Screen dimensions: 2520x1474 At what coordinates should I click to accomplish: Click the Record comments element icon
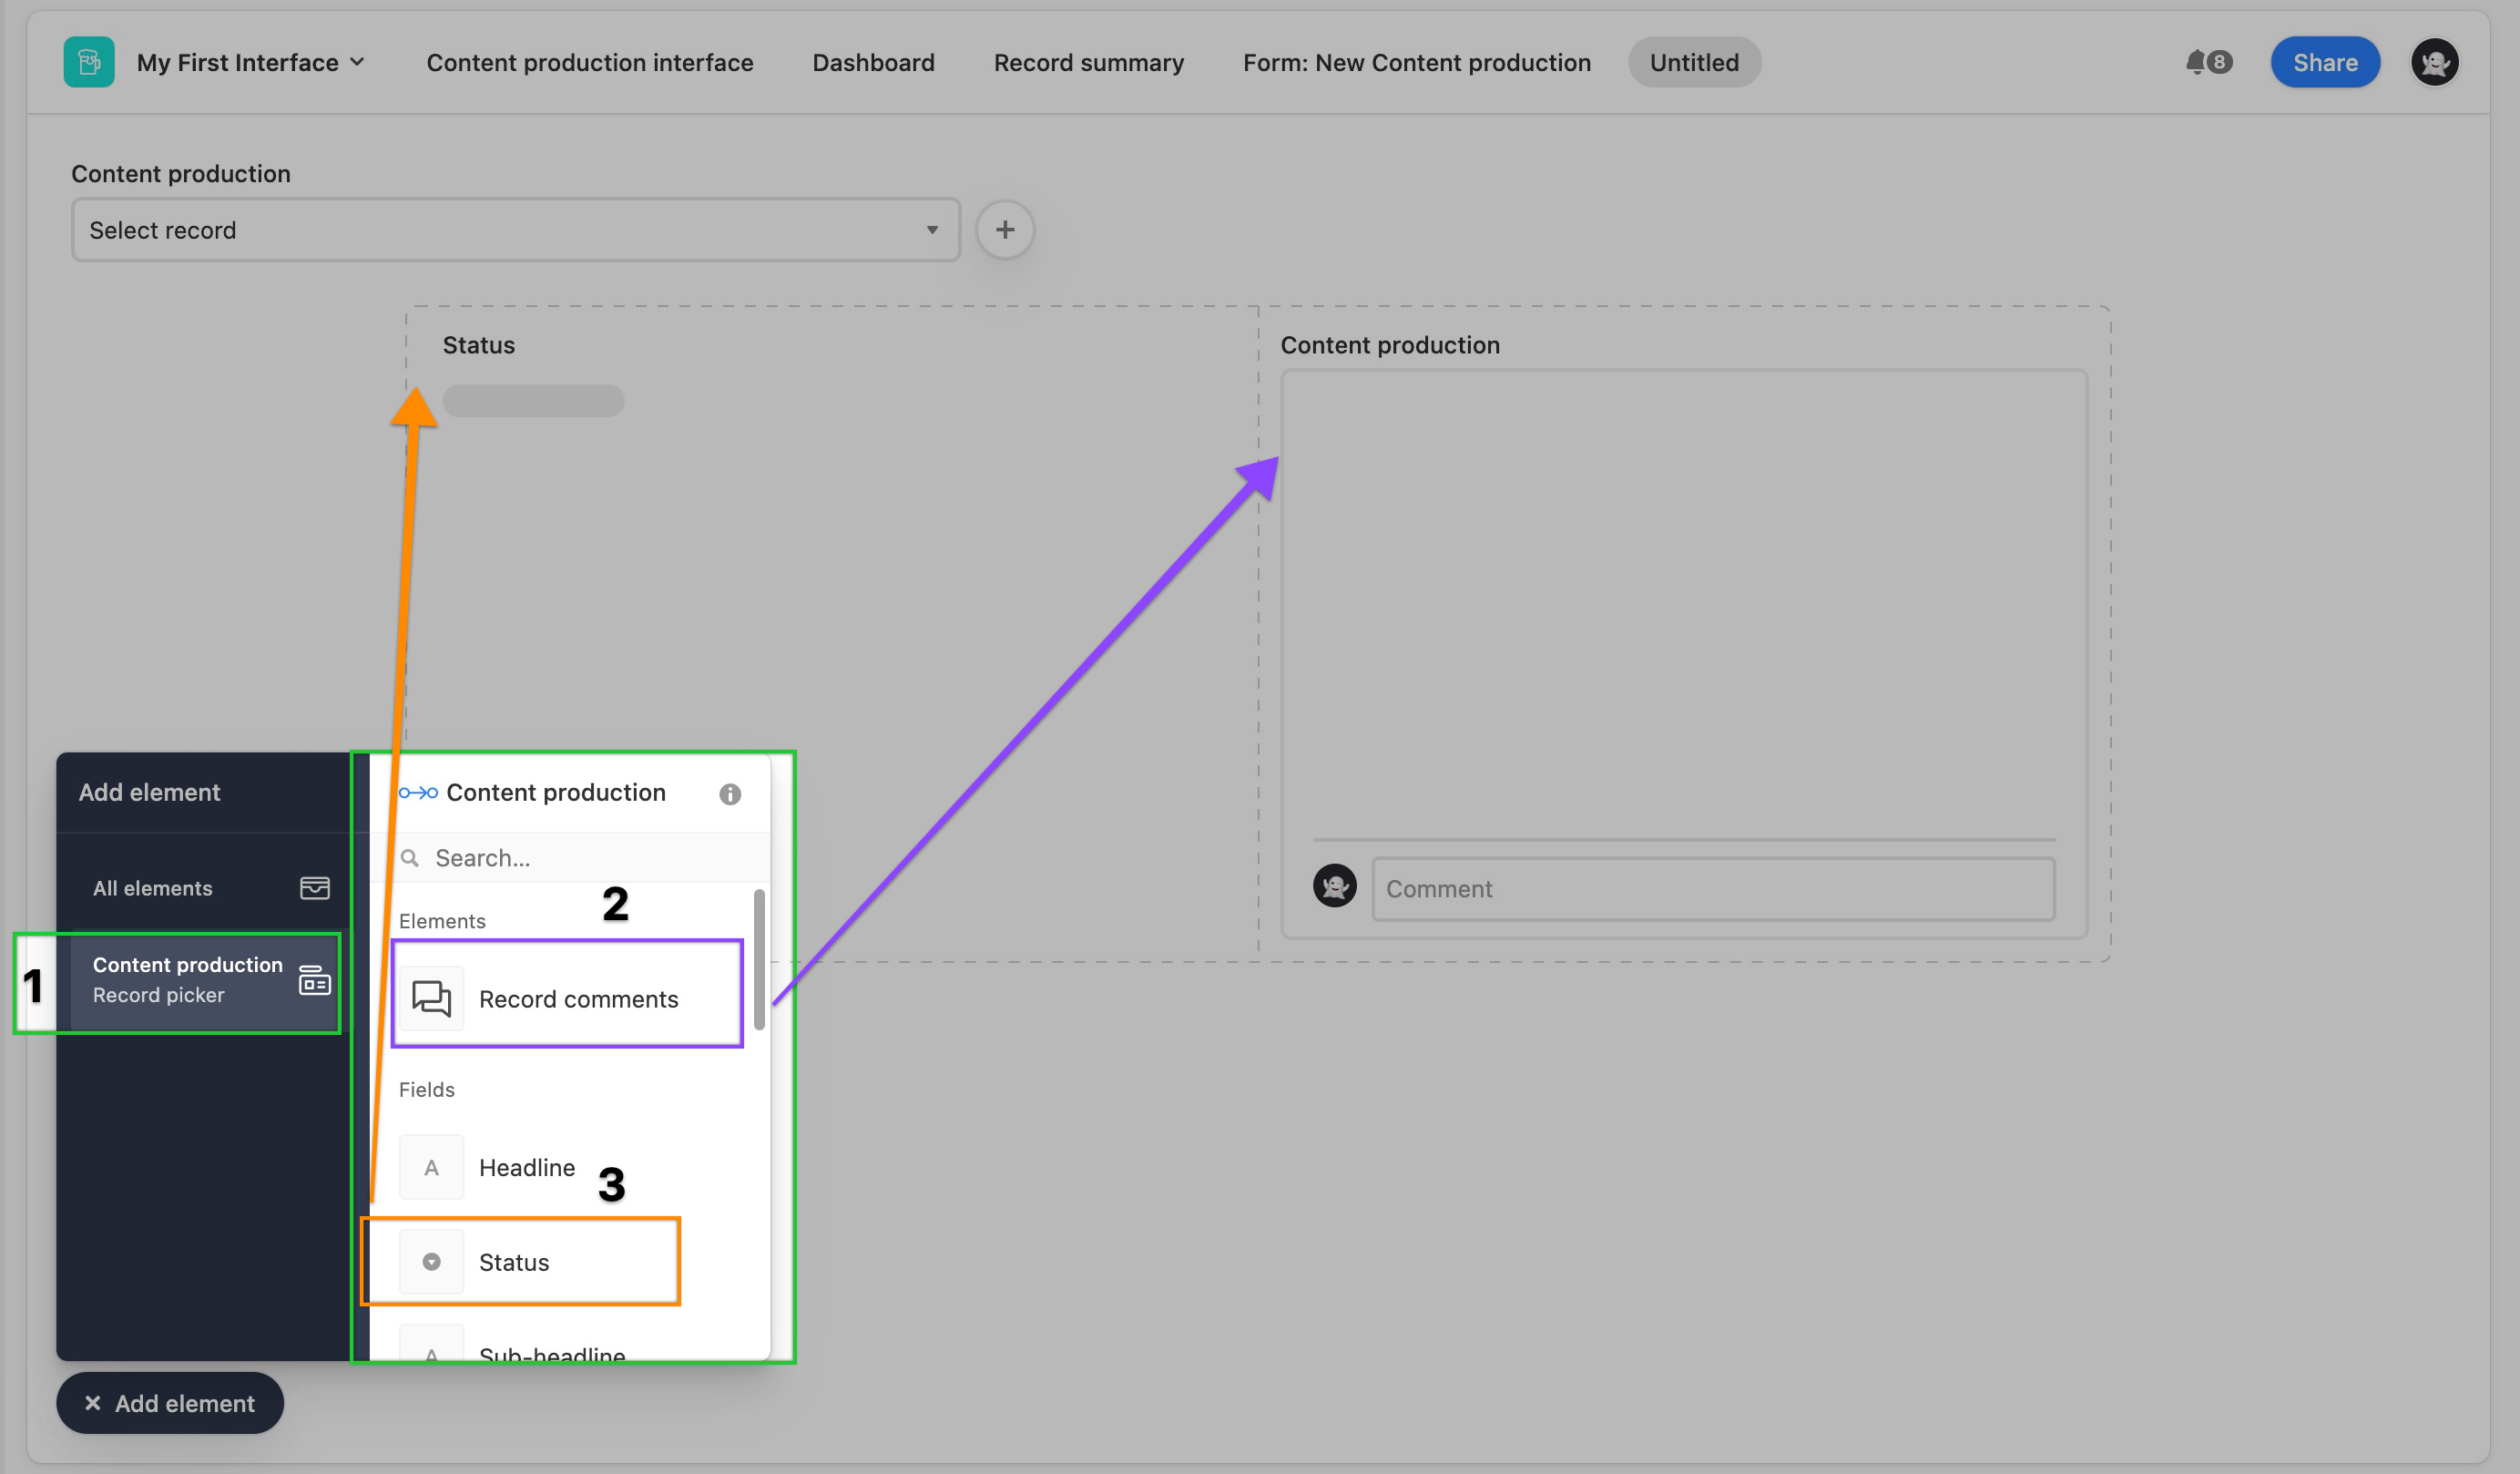point(432,997)
